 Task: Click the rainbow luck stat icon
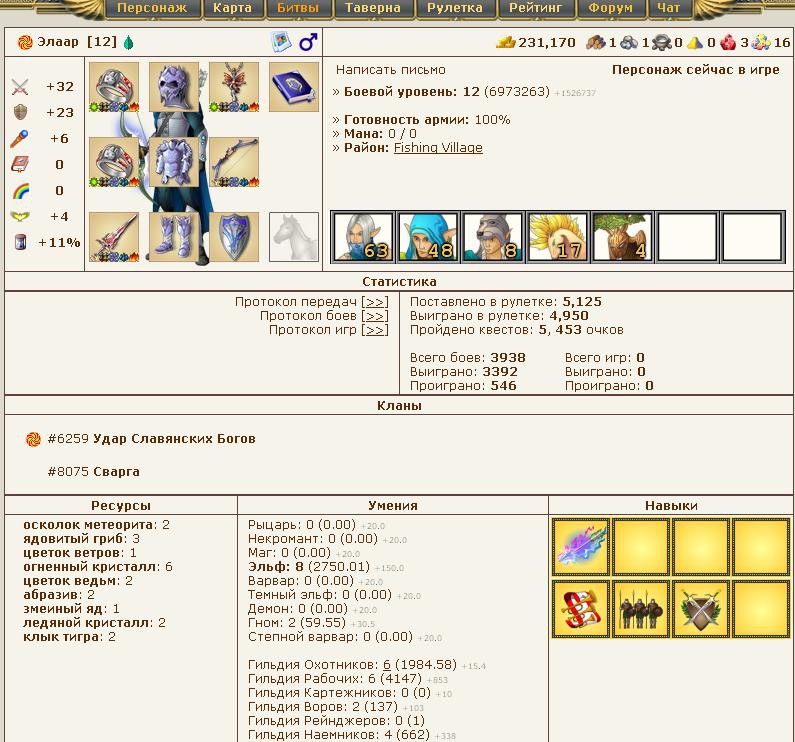[x=21, y=191]
